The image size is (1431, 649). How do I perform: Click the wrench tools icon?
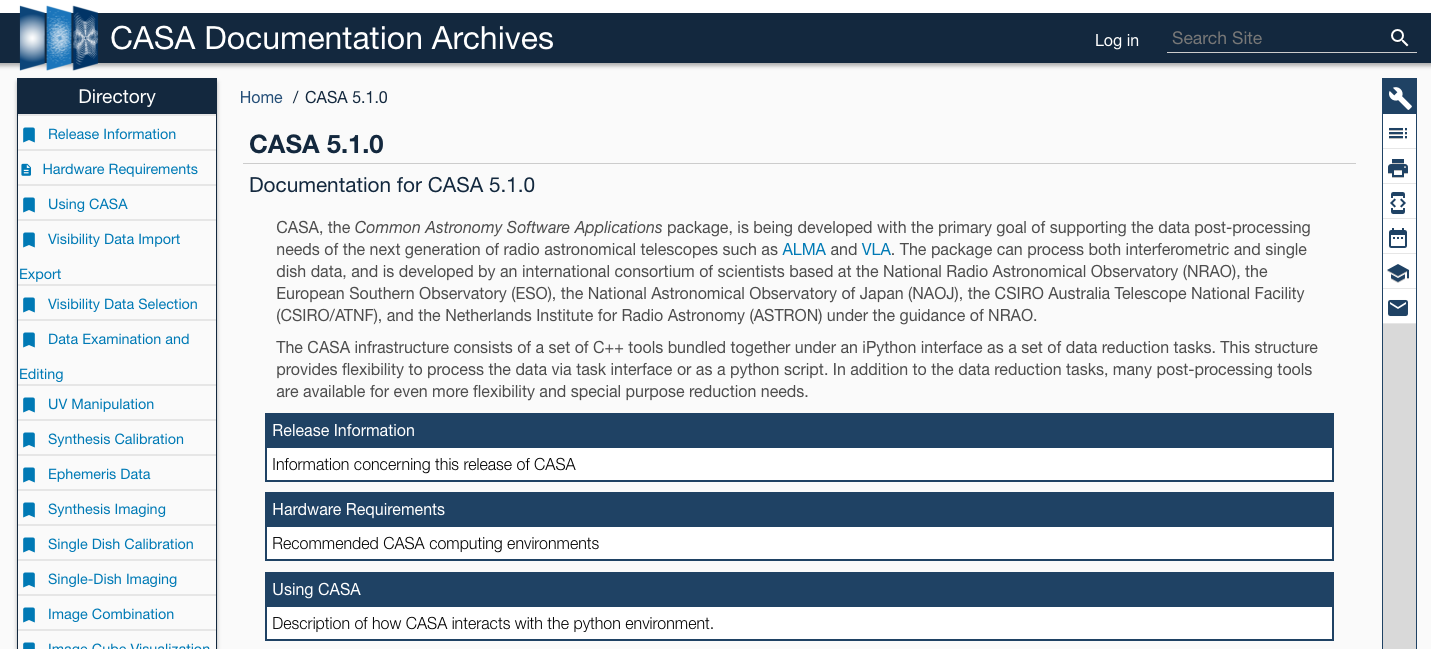[1399, 98]
